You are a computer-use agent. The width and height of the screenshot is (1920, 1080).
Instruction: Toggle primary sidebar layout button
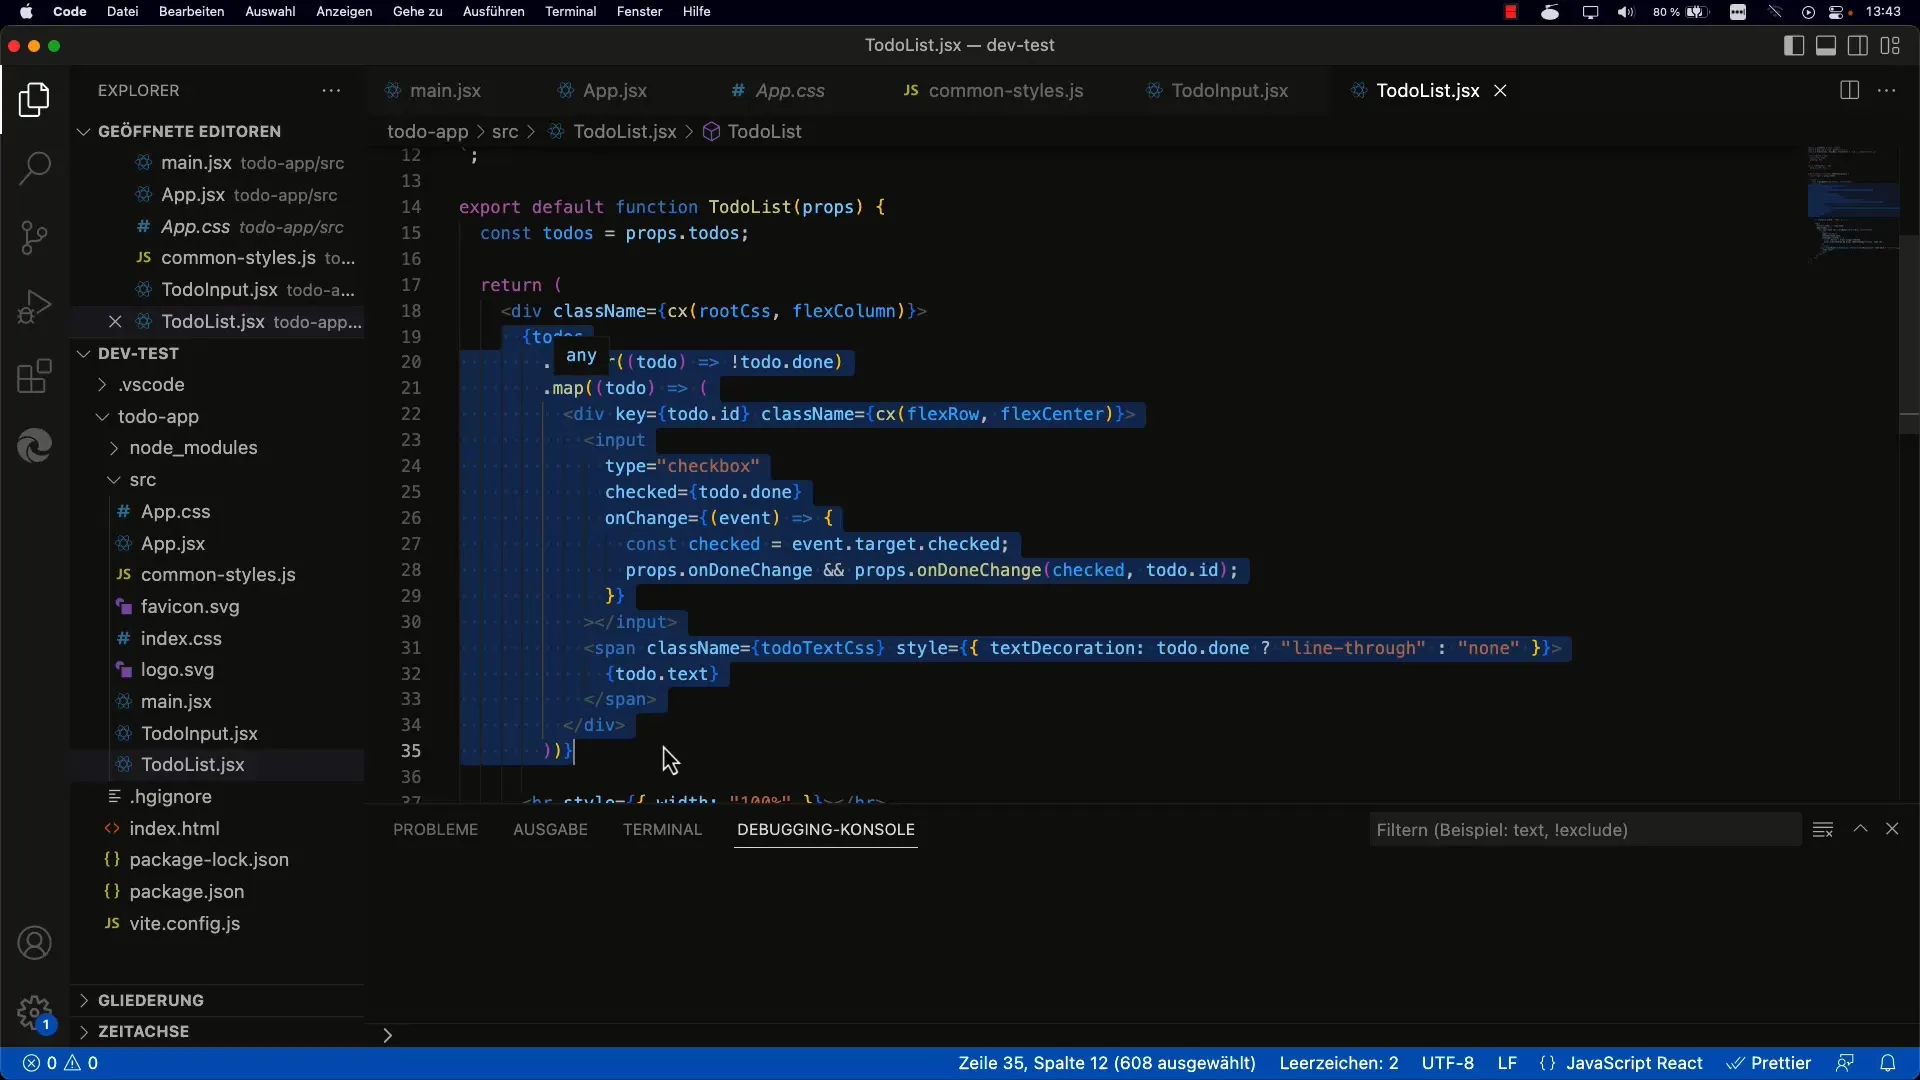point(1794,45)
